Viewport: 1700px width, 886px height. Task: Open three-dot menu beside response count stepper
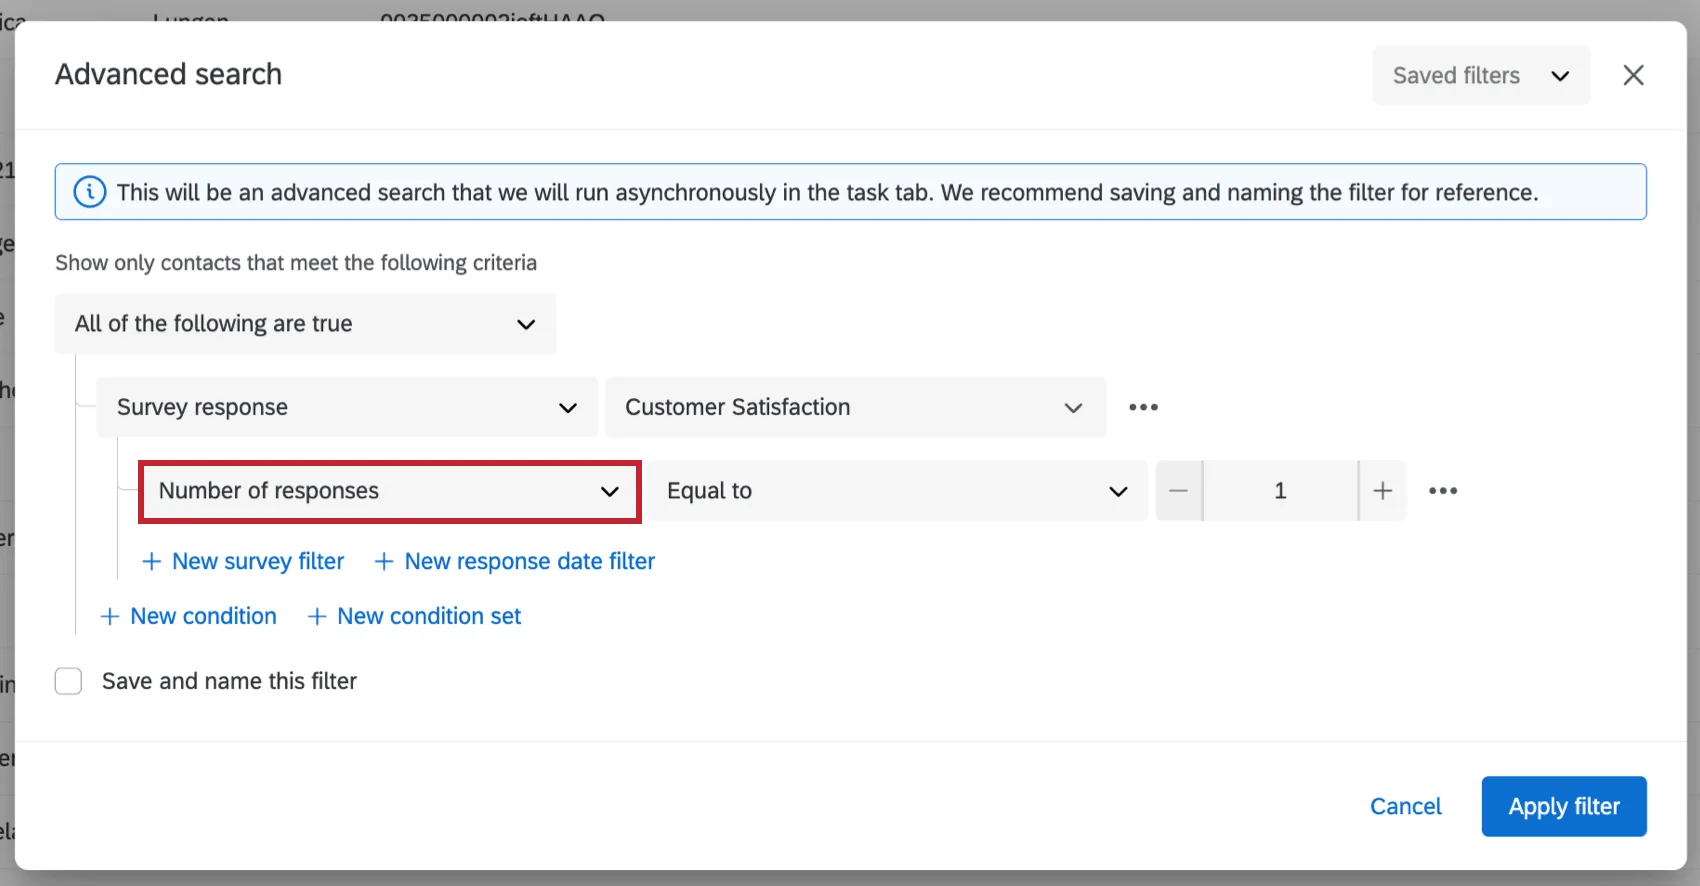click(1443, 491)
